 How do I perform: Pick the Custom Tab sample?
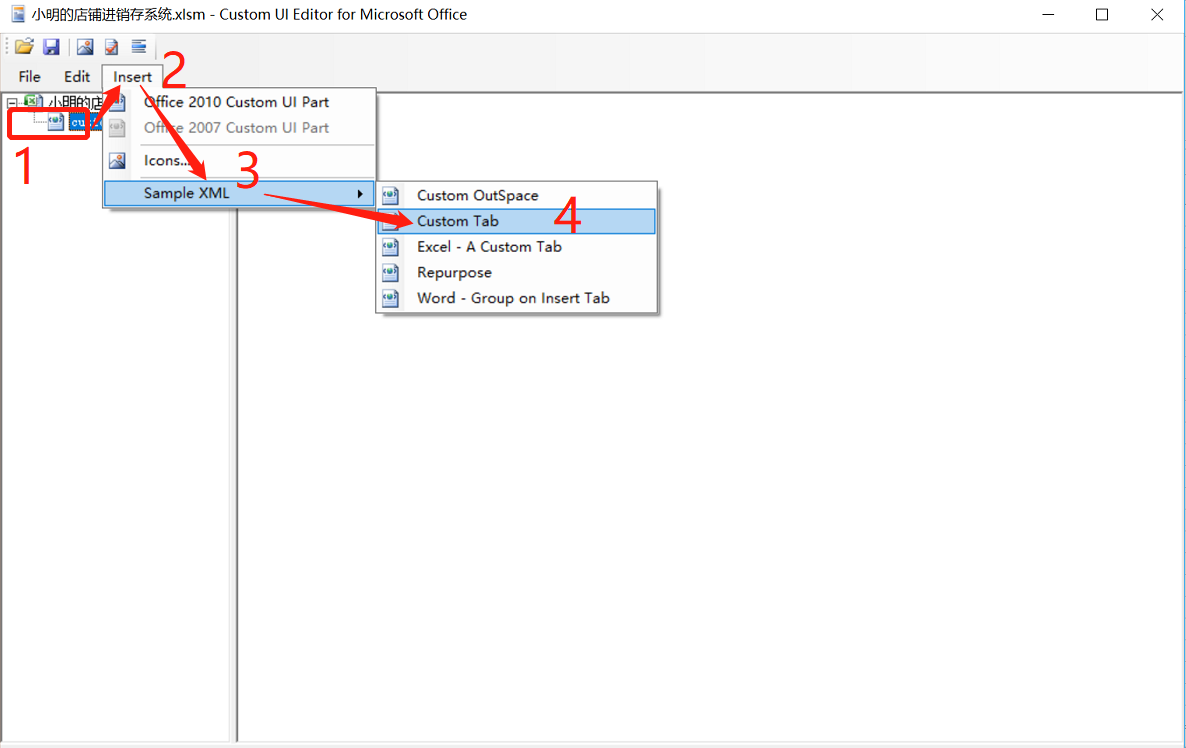[517, 221]
